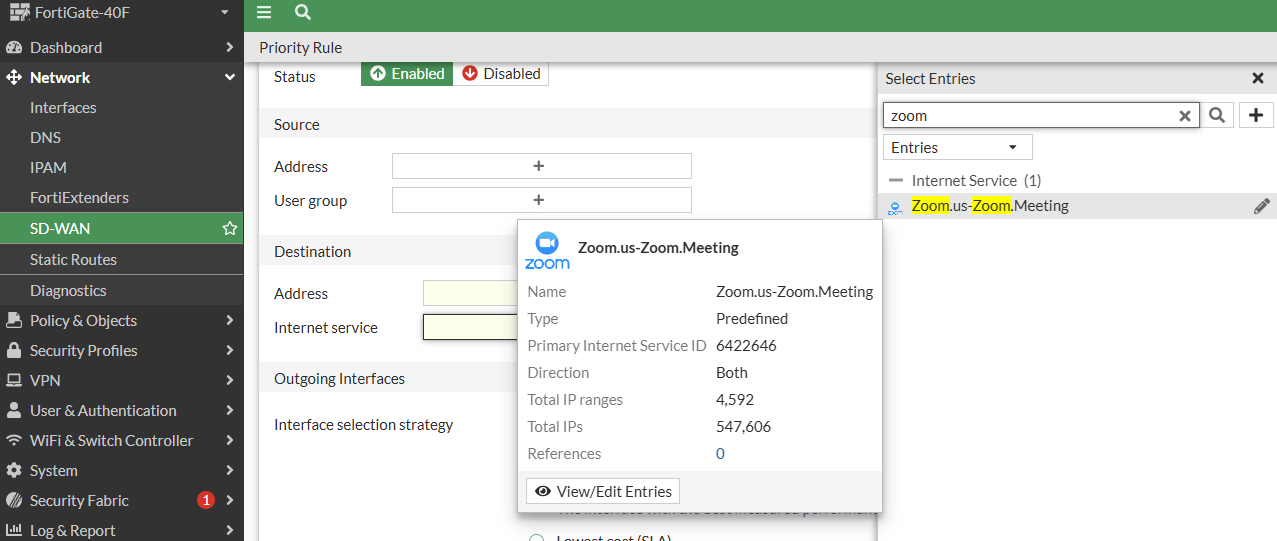
Task: Collapse the Internet Service group
Action: pyautogui.click(x=896, y=181)
